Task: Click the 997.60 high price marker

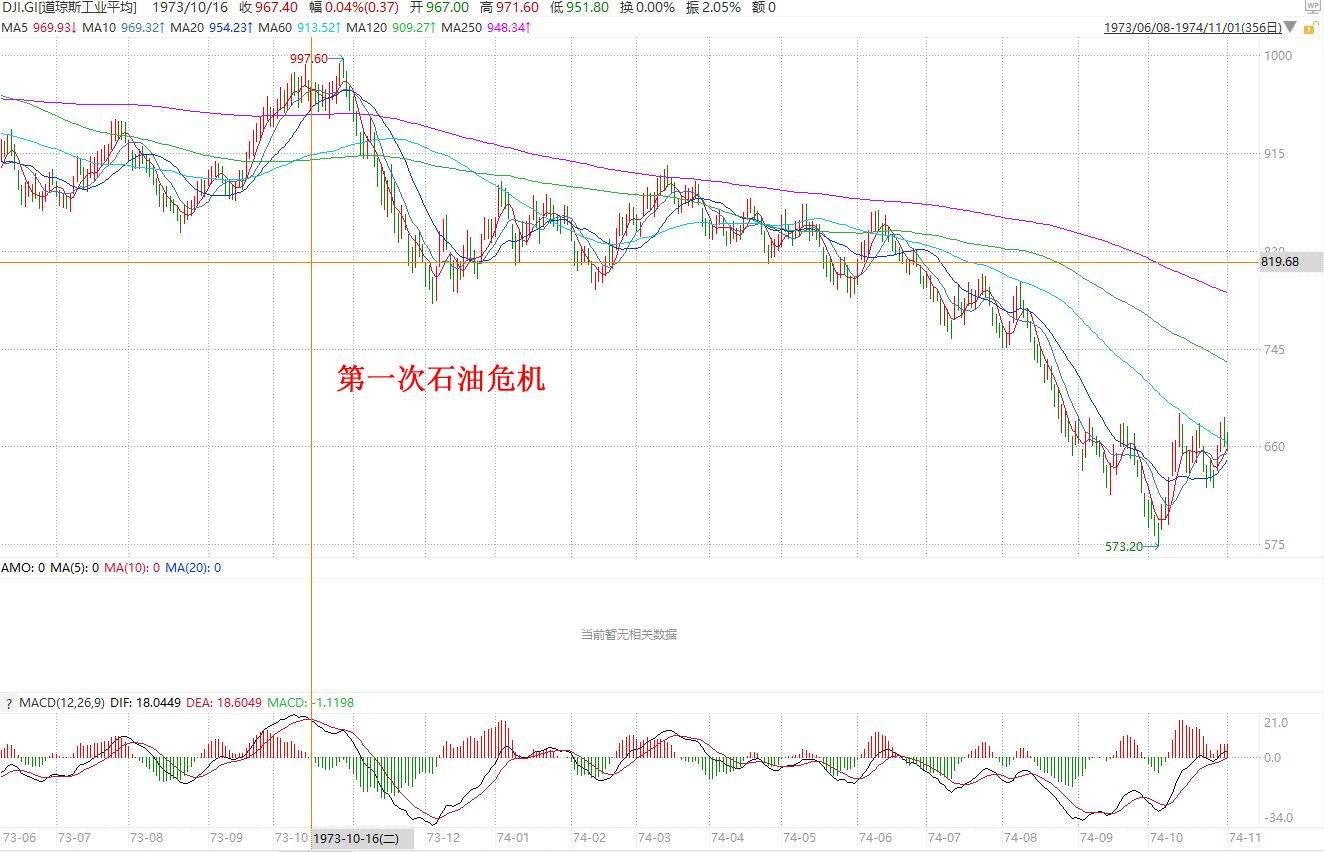Action: (308, 59)
